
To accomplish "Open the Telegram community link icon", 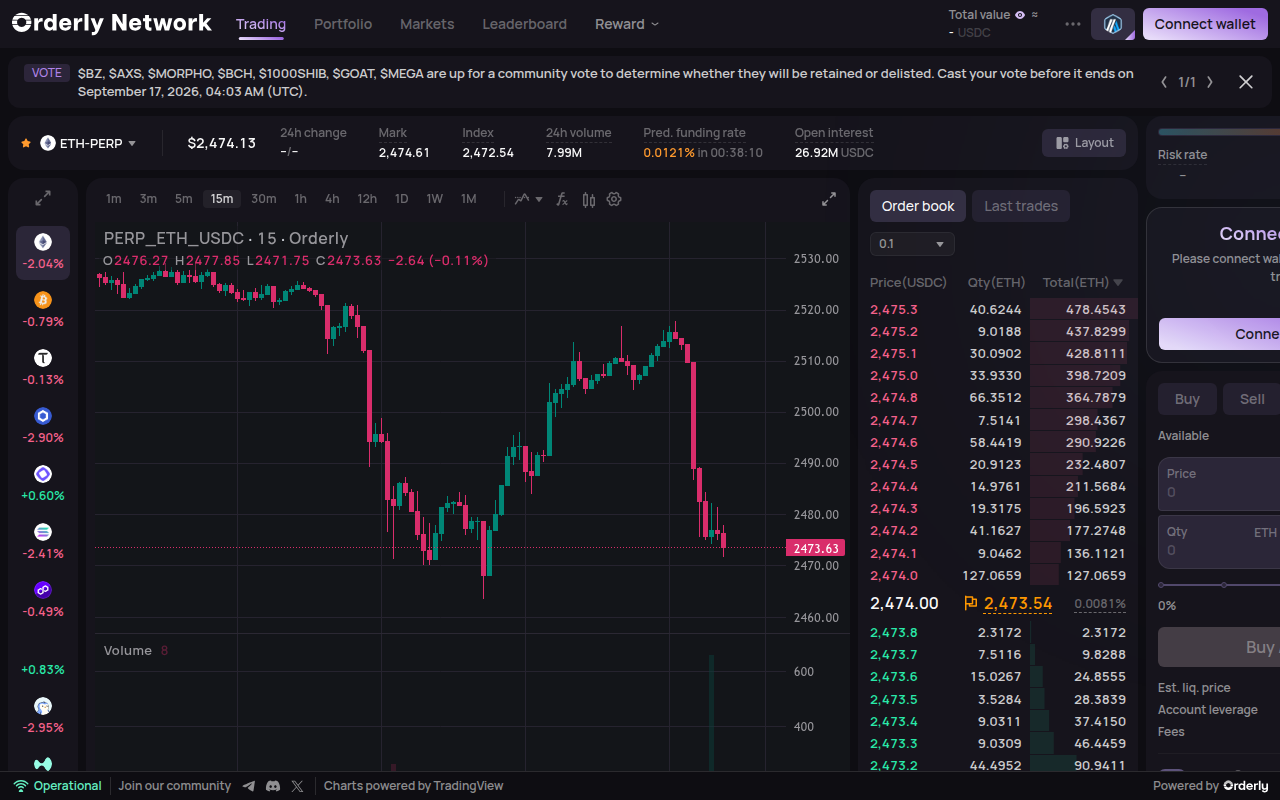I will [x=249, y=786].
